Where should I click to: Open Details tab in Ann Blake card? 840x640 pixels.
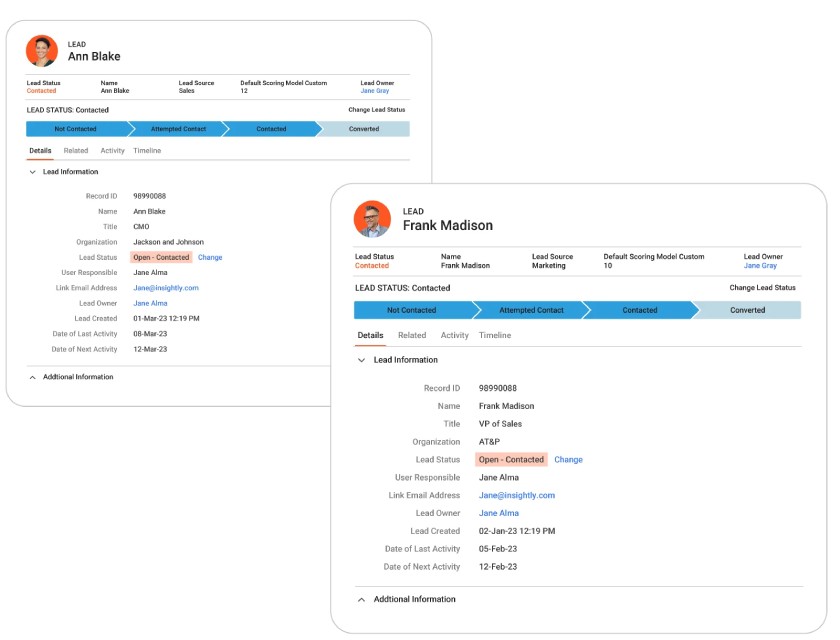pyautogui.click(x=40, y=150)
